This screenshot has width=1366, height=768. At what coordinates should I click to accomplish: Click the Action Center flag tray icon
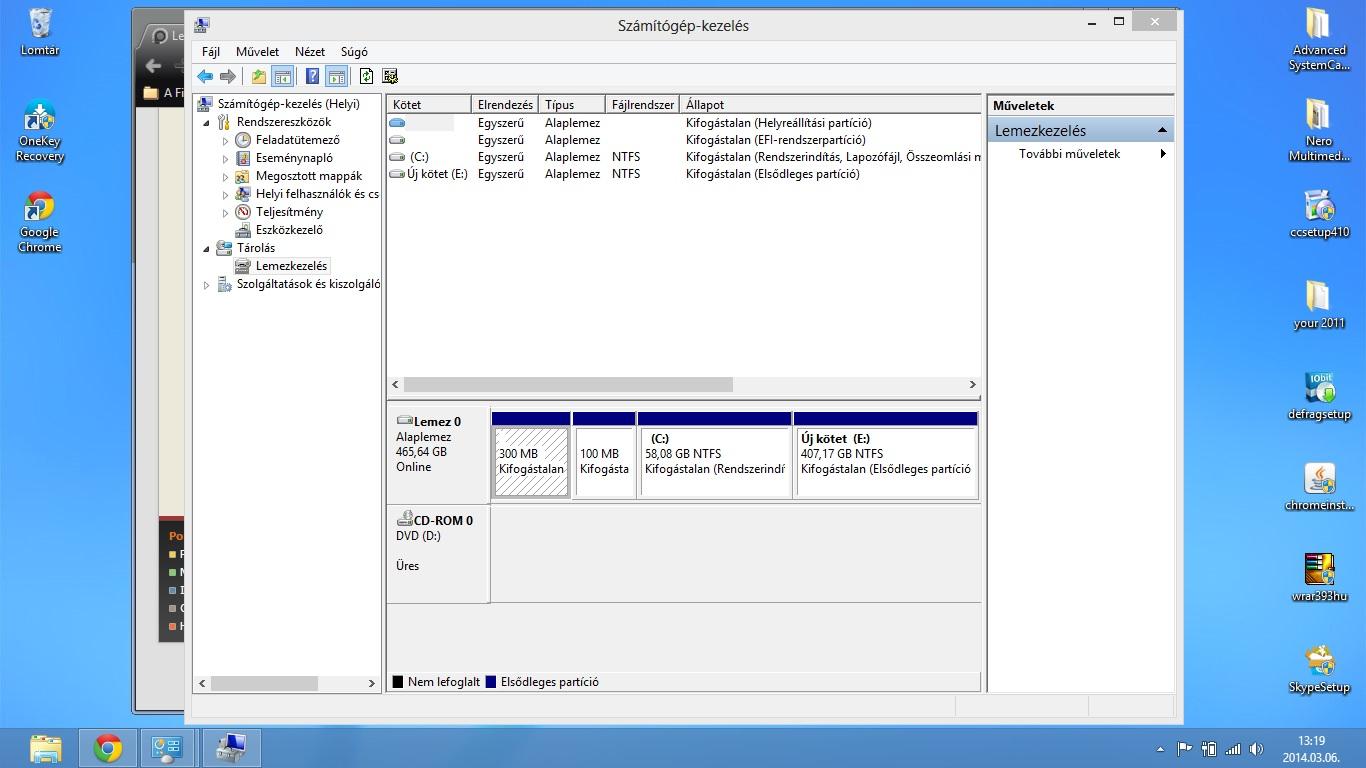tap(1184, 749)
